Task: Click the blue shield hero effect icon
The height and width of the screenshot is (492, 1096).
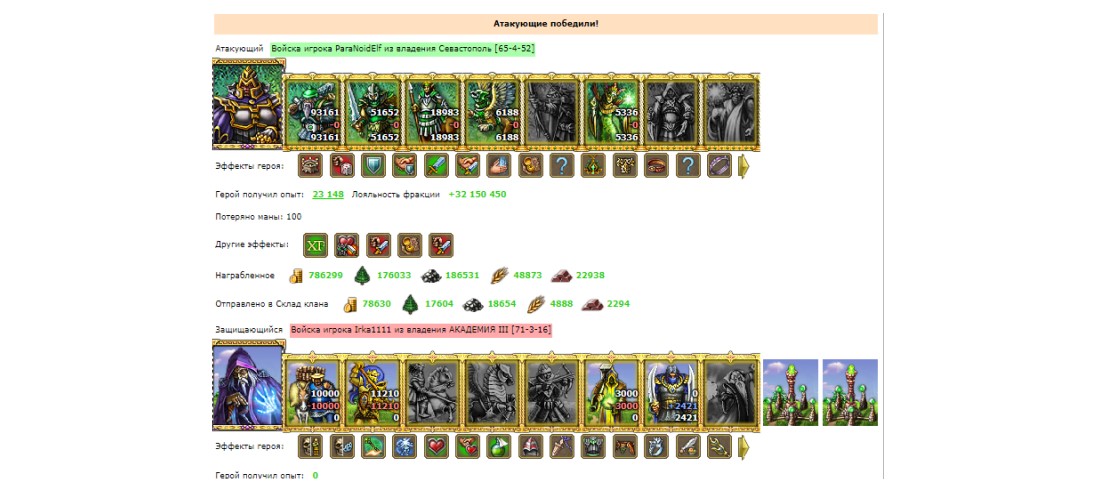Action: (373, 166)
